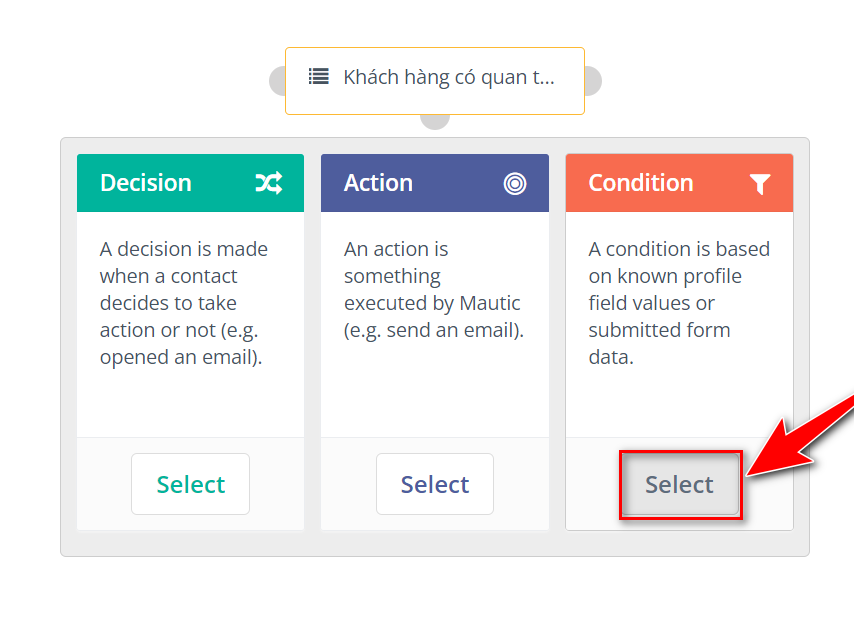Click the right connector dot of the source node
The image size is (854, 639).
pyautogui.click(x=593, y=81)
